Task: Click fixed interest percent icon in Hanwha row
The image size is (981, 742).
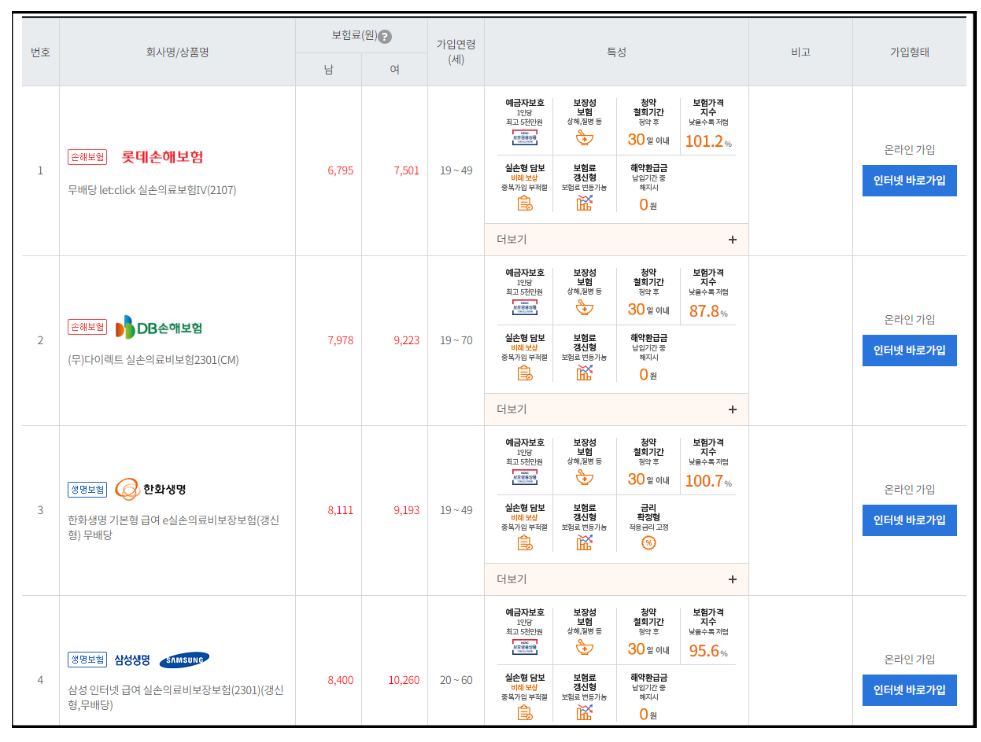Action: click(x=649, y=543)
